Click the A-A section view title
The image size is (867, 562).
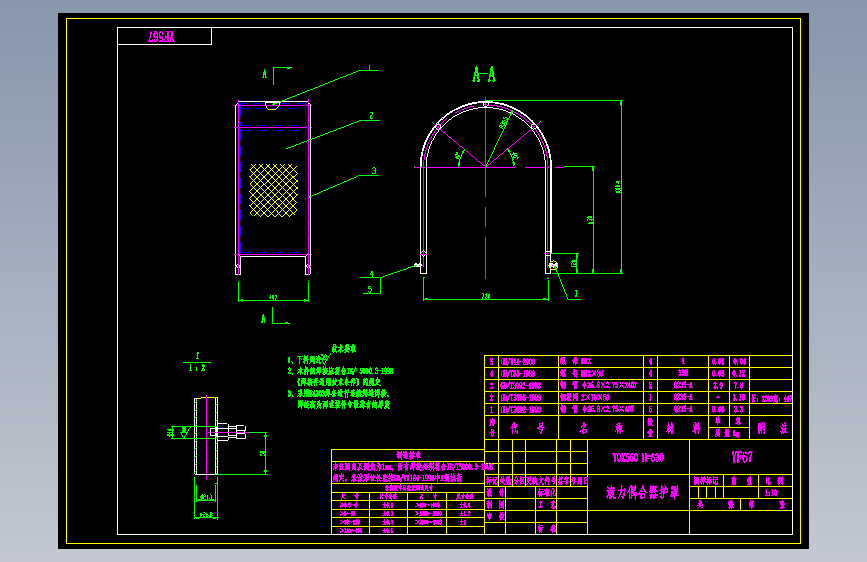click(x=484, y=75)
